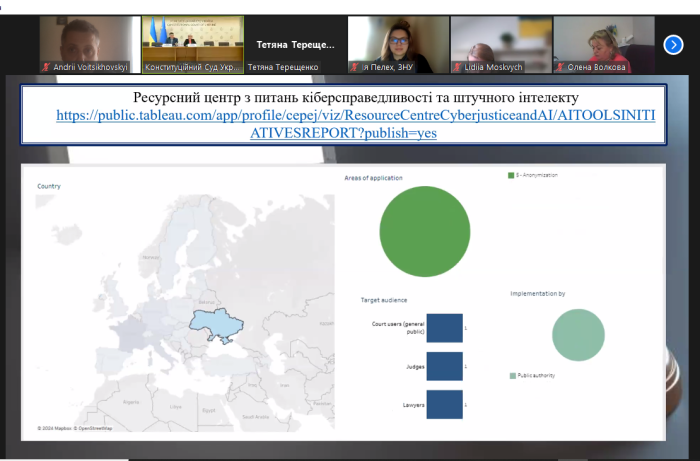Select Lidija Moskvych video thumbnail
700x461 pixels.
tap(499, 43)
